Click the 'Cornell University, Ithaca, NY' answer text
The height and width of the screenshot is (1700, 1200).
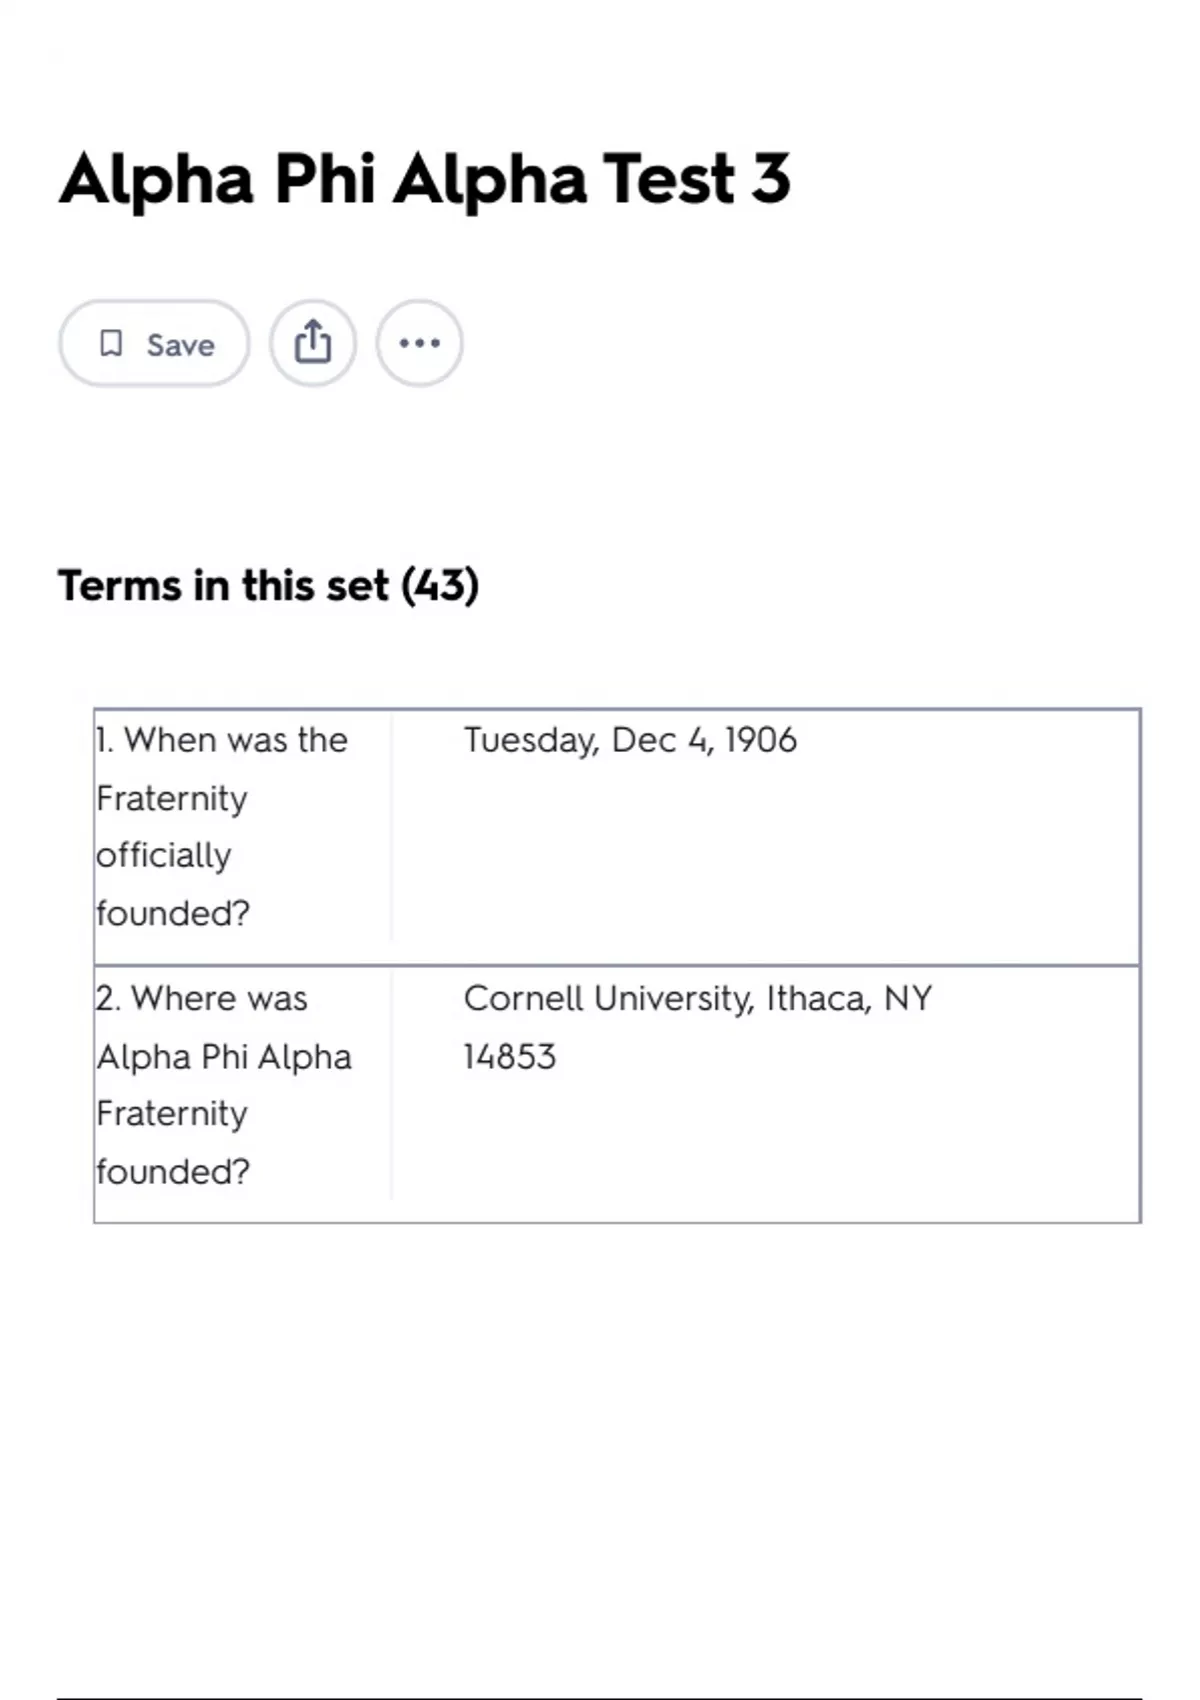tap(698, 999)
